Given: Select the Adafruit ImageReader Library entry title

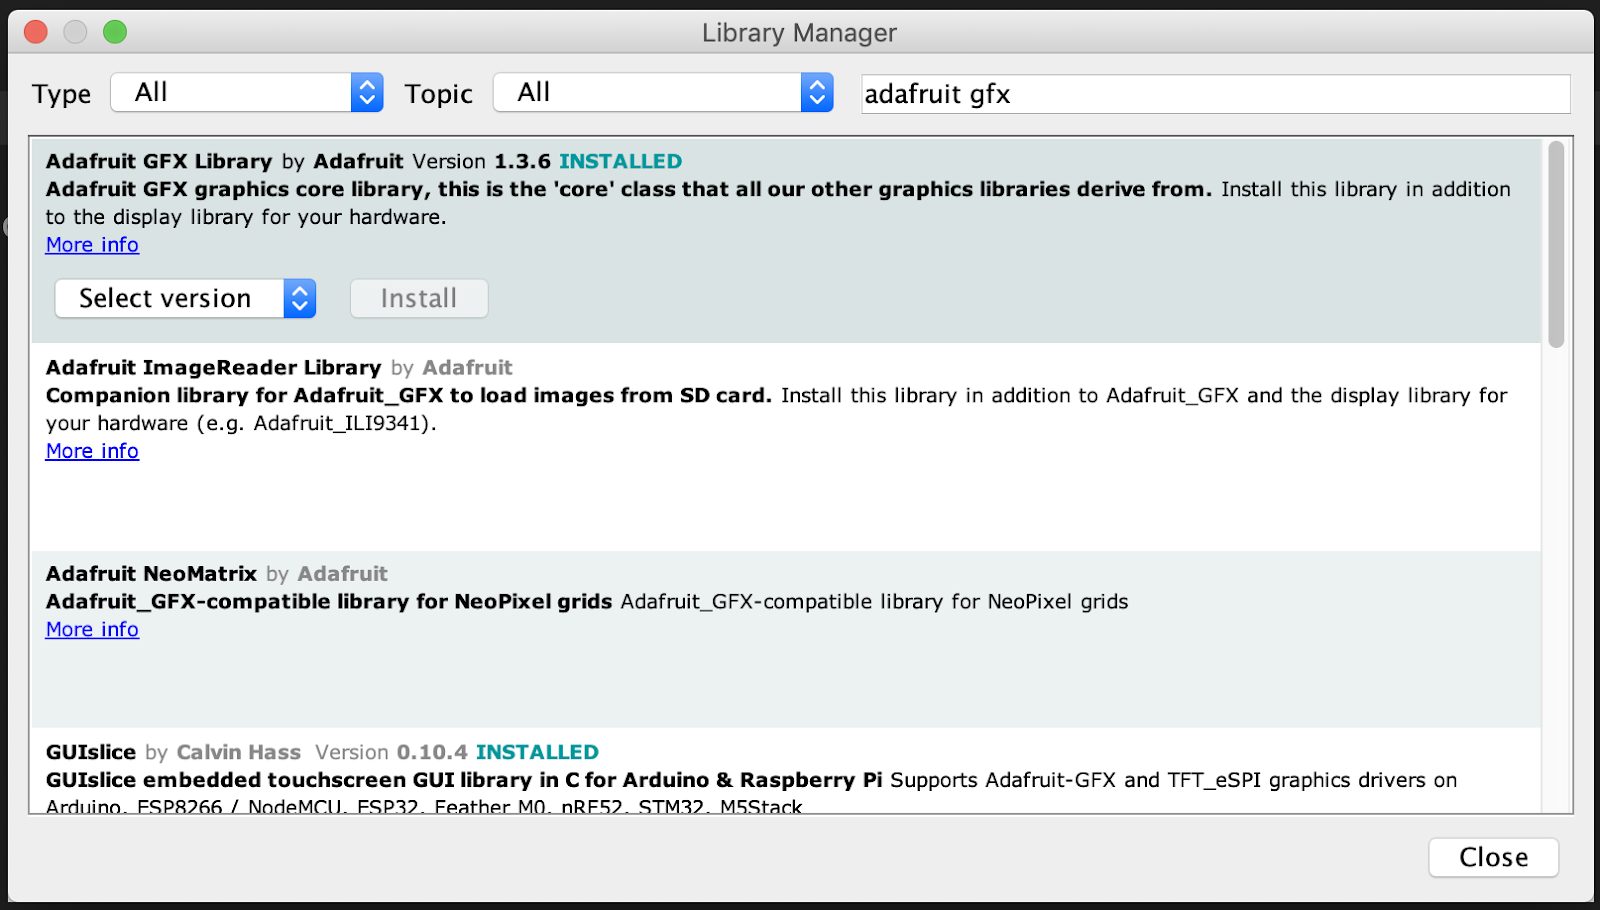Looking at the screenshot, I should (213, 368).
